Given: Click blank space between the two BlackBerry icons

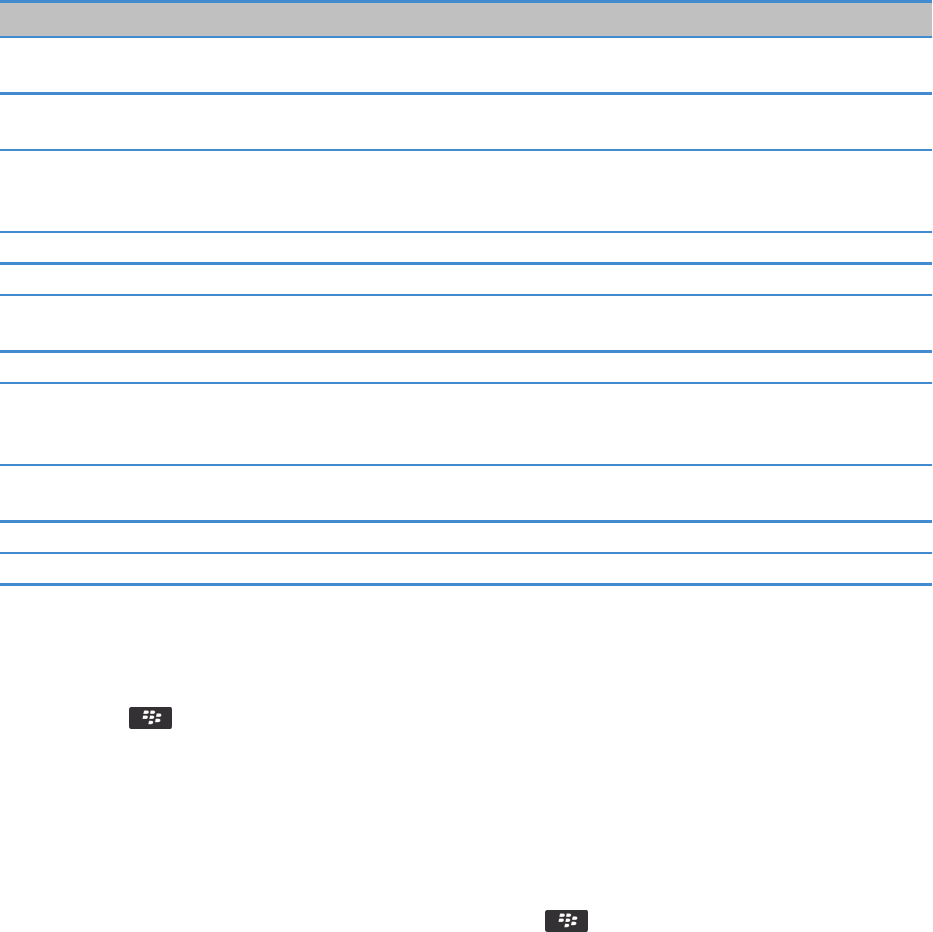Looking at the screenshot, I should tap(466, 819).
